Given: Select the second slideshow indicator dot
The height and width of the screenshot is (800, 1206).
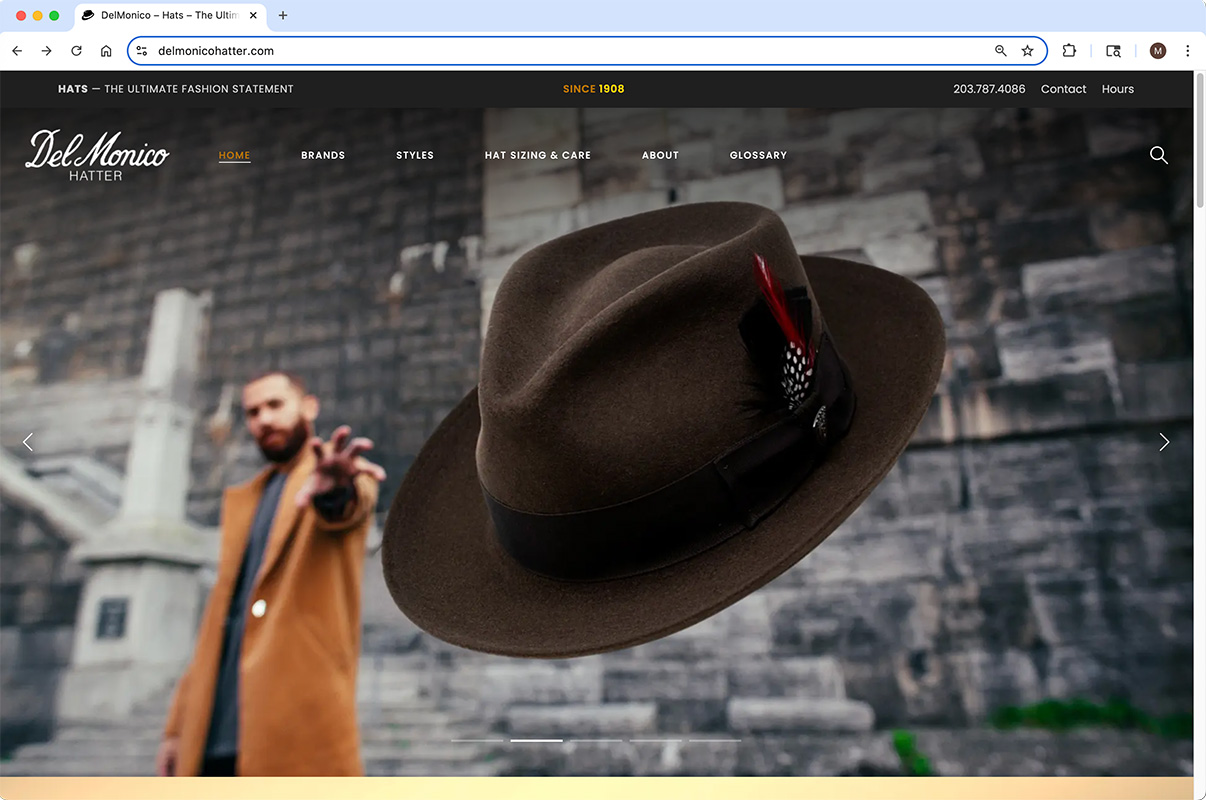Looking at the screenshot, I should 536,740.
